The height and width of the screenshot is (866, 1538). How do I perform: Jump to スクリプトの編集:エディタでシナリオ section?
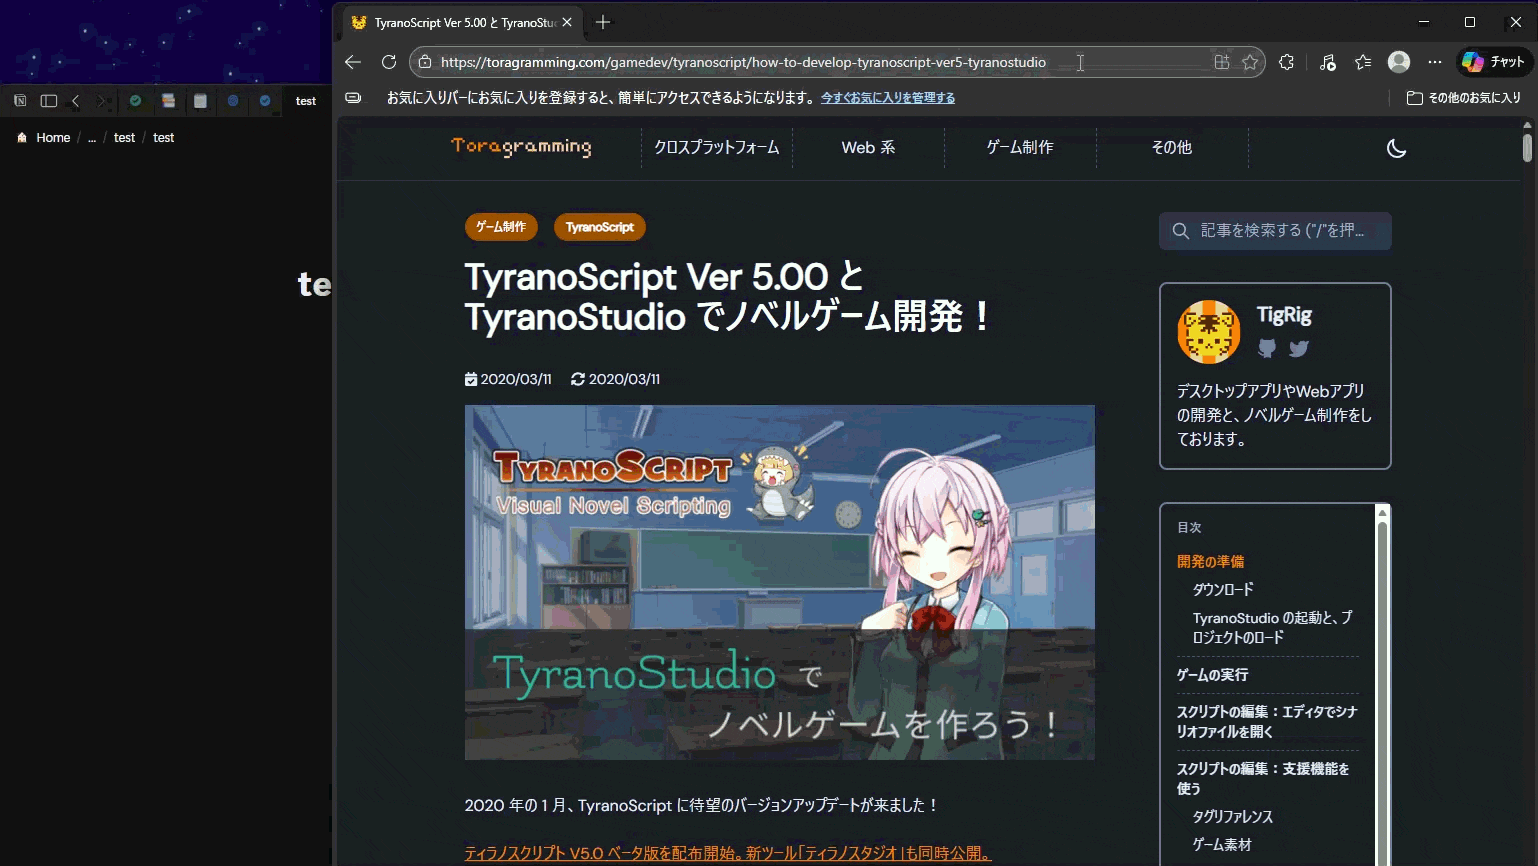click(x=1267, y=721)
